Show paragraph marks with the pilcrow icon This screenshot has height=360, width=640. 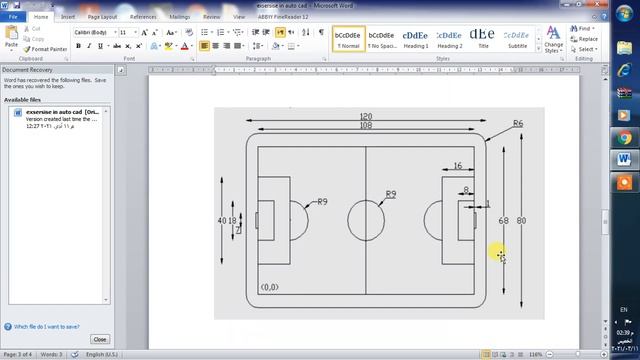point(321,33)
